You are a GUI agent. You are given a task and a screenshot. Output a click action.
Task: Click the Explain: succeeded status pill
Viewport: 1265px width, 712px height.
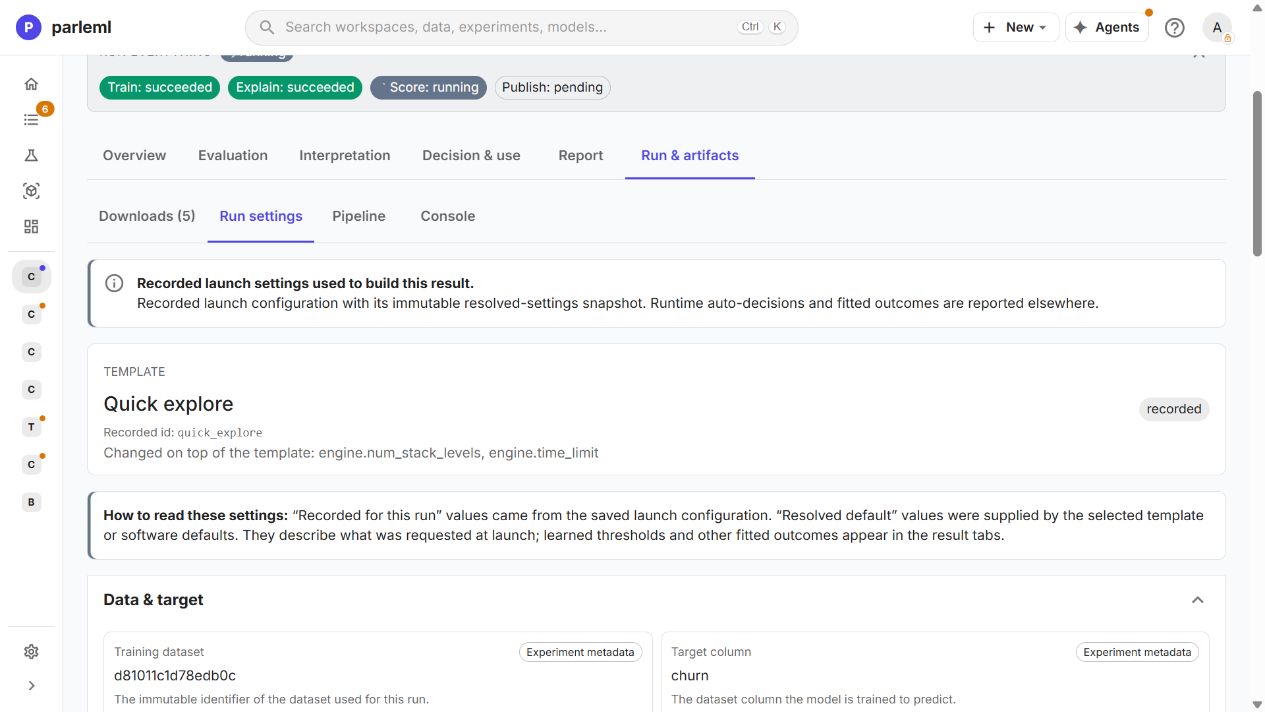coord(295,87)
